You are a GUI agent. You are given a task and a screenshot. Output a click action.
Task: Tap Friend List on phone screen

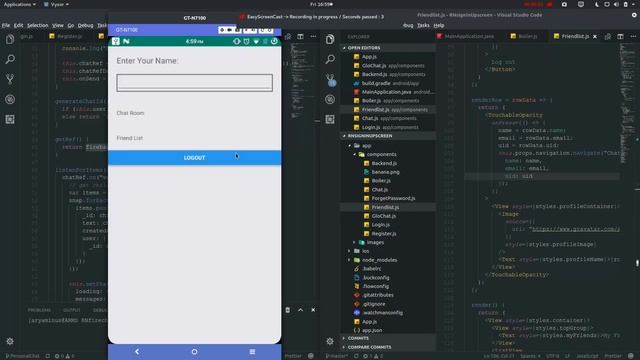click(x=129, y=138)
